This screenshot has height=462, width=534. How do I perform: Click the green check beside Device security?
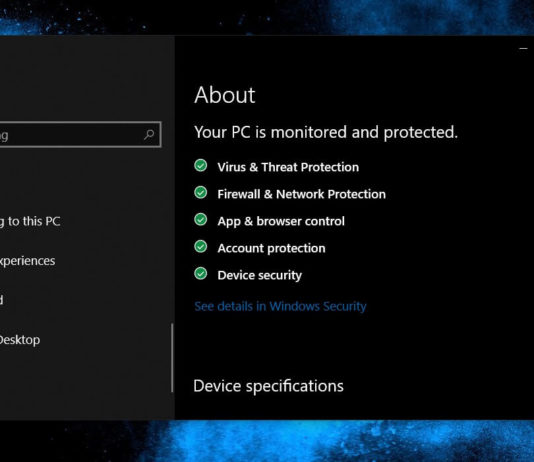(201, 273)
